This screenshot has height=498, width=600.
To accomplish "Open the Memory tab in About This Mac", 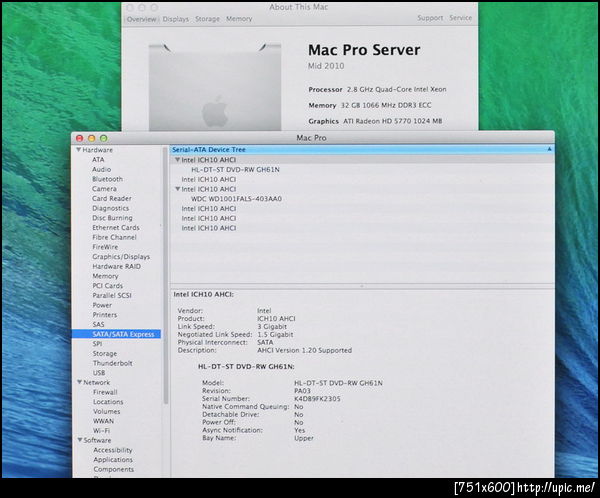I will (x=239, y=19).
